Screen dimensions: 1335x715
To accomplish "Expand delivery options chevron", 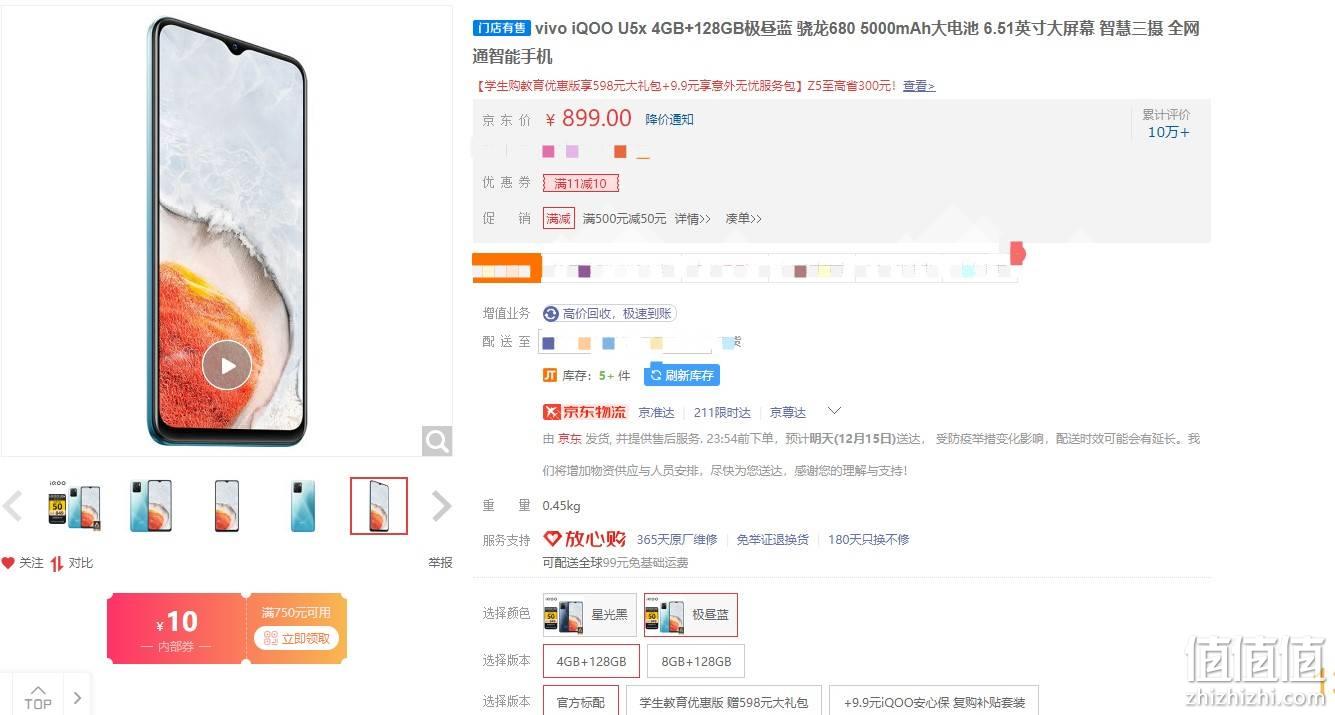I will (834, 411).
